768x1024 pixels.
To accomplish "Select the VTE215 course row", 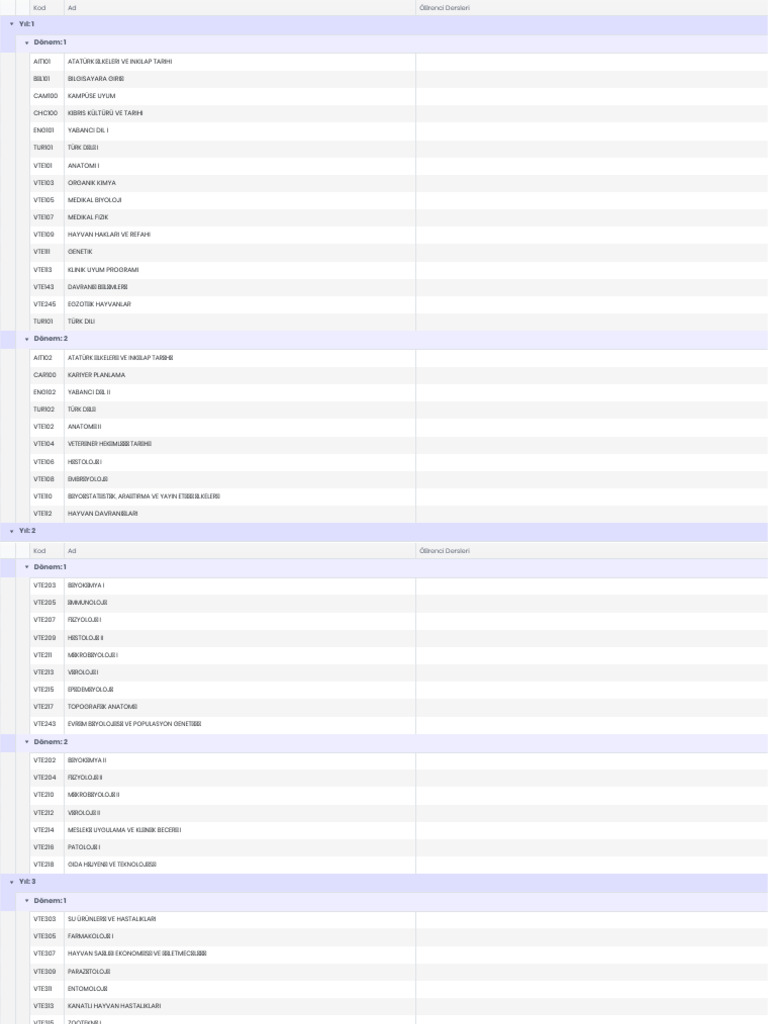I will (x=398, y=690).
